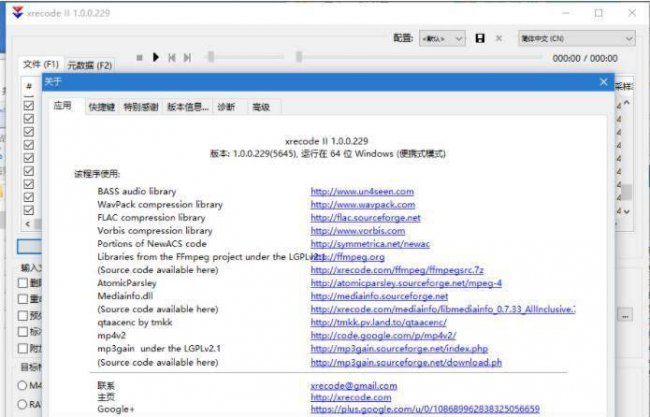Viewport: 650px width, 417px height.
Task: Click the ellipsis browse button at right
Action: click(x=625, y=315)
